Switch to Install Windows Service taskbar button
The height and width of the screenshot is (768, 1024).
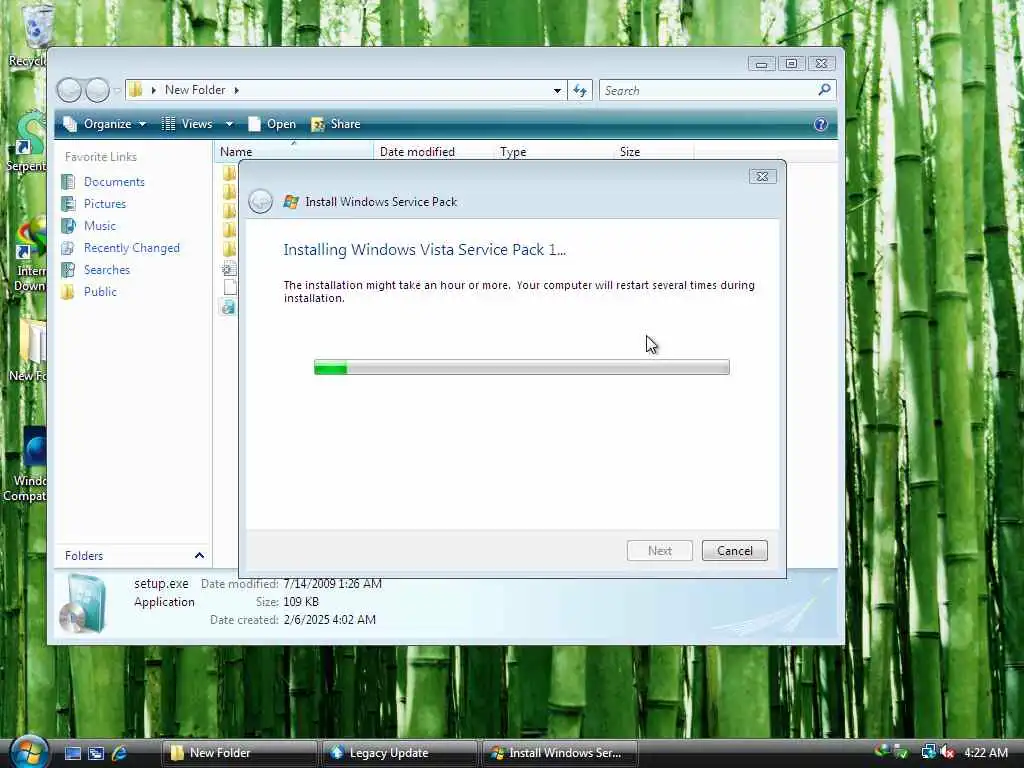click(559, 753)
